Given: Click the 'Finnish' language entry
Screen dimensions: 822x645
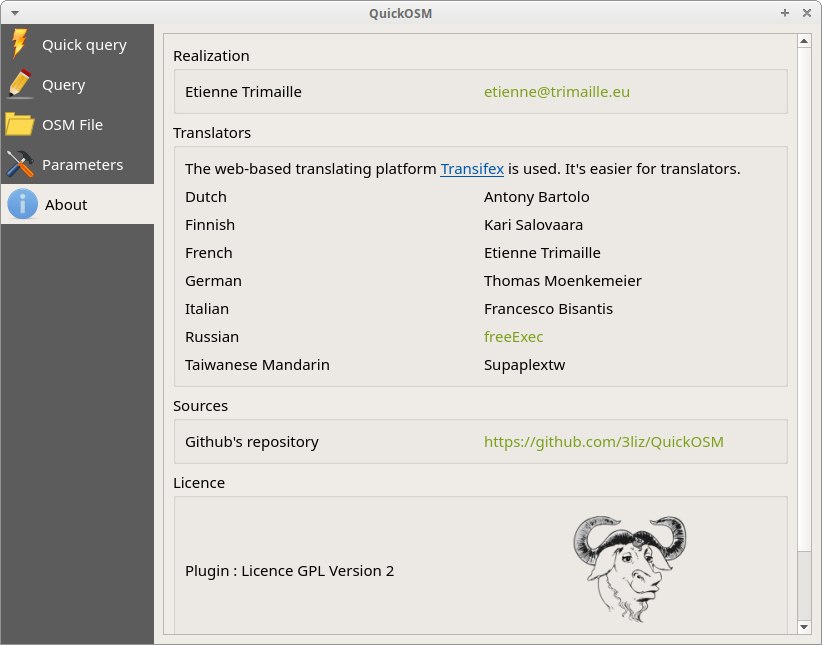Looking at the screenshot, I should click(x=210, y=225).
